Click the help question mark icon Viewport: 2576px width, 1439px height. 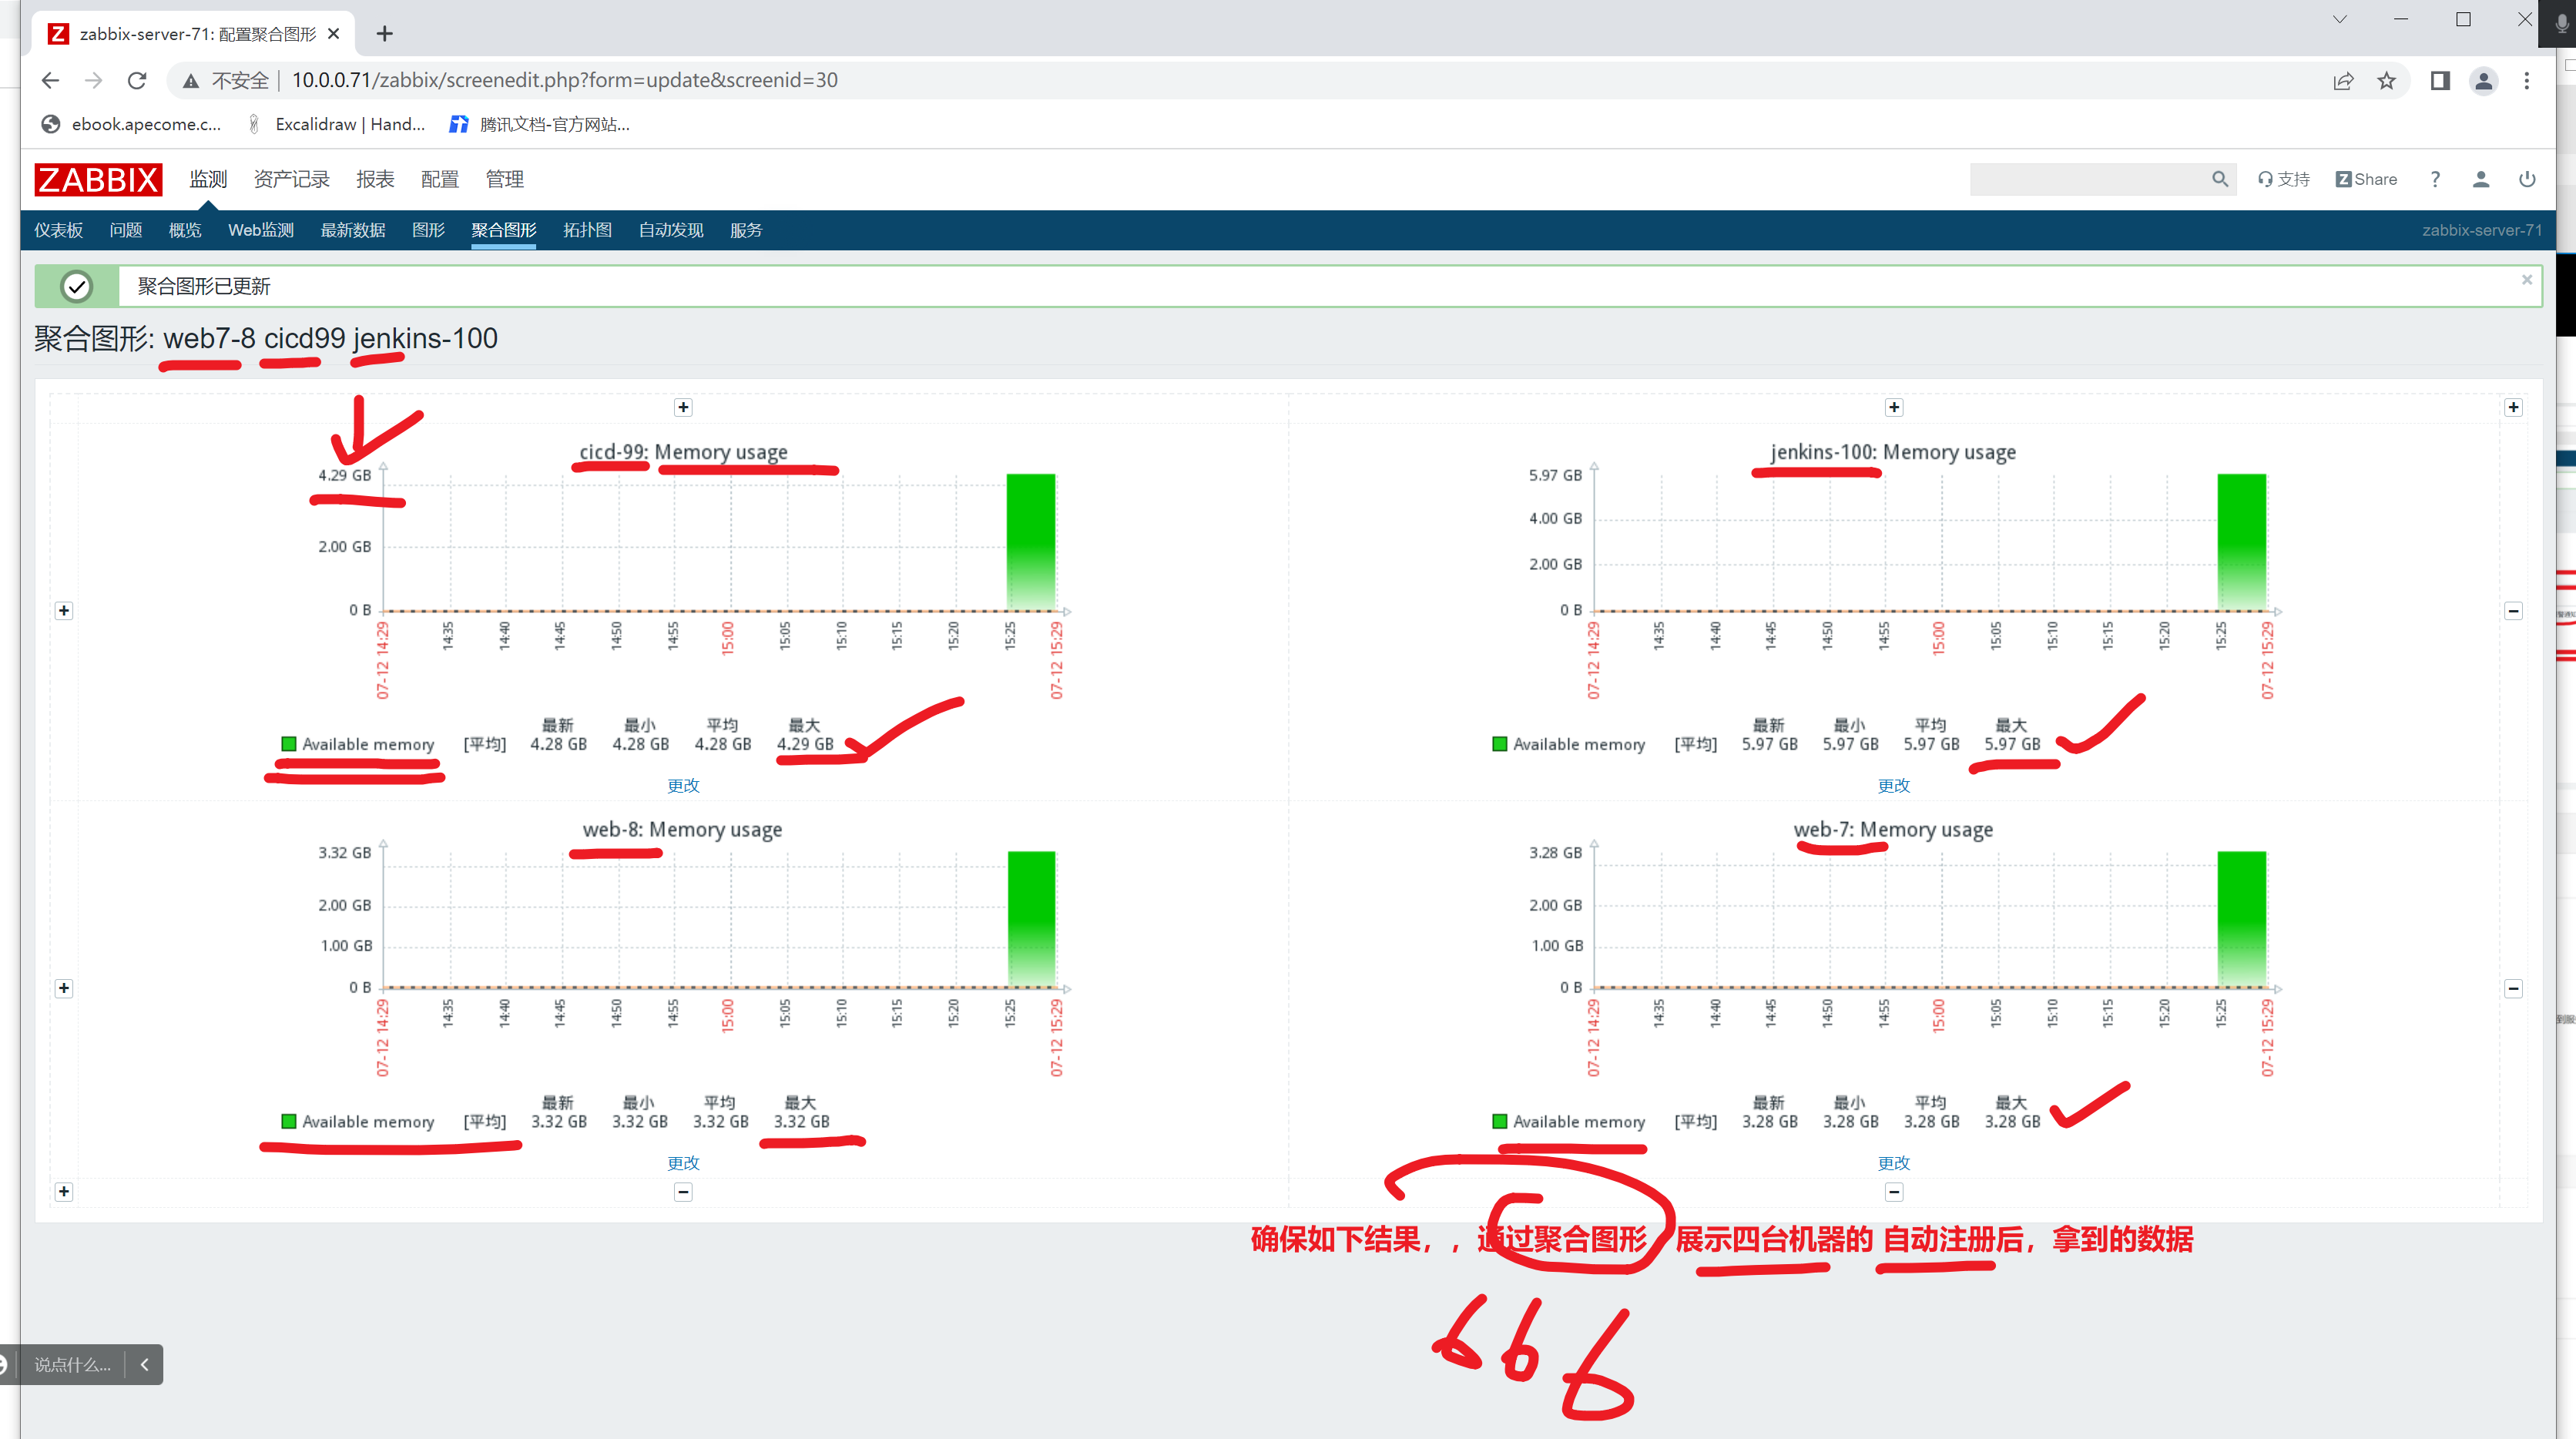(x=2435, y=179)
